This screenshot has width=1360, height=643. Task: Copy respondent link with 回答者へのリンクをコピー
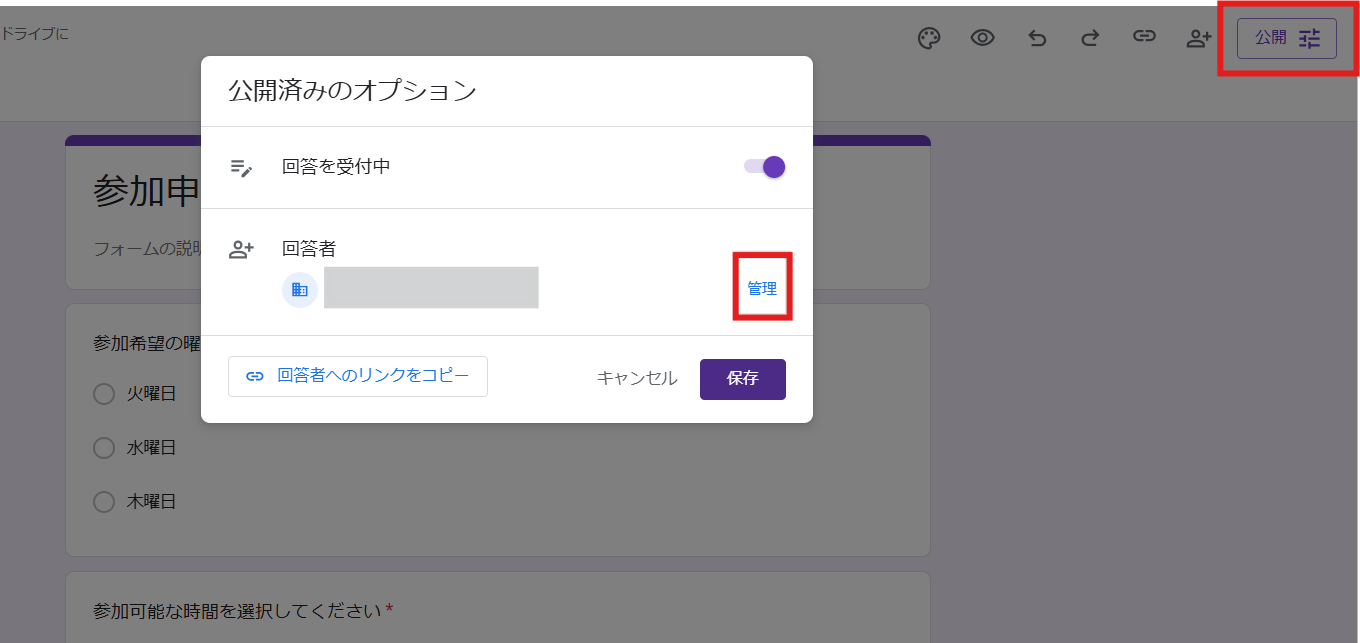coord(358,376)
